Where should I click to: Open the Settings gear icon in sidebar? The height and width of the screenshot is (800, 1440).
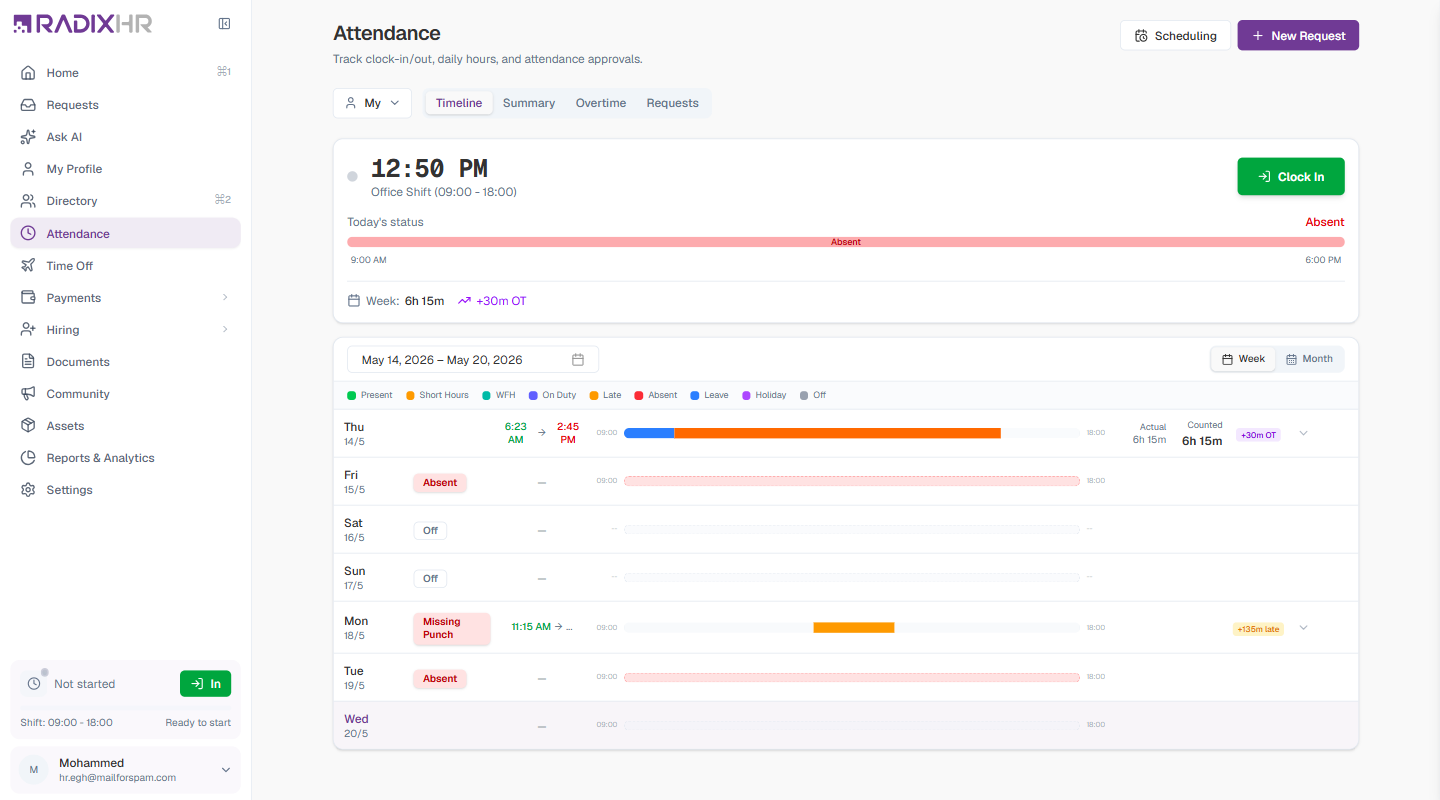[28, 490]
